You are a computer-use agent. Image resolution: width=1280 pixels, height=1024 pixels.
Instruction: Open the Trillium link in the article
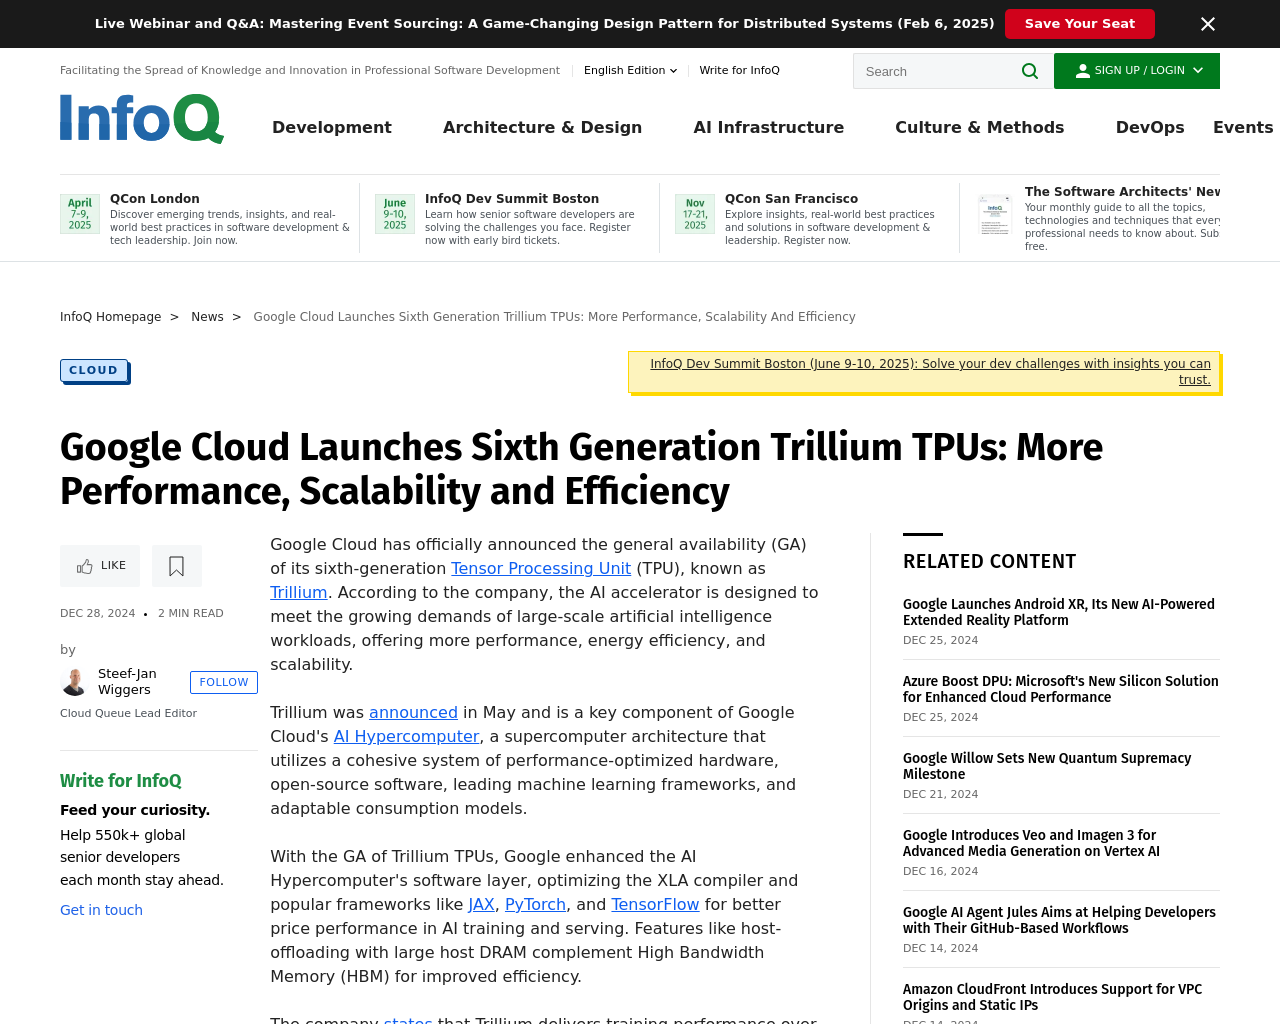tap(299, 592)
